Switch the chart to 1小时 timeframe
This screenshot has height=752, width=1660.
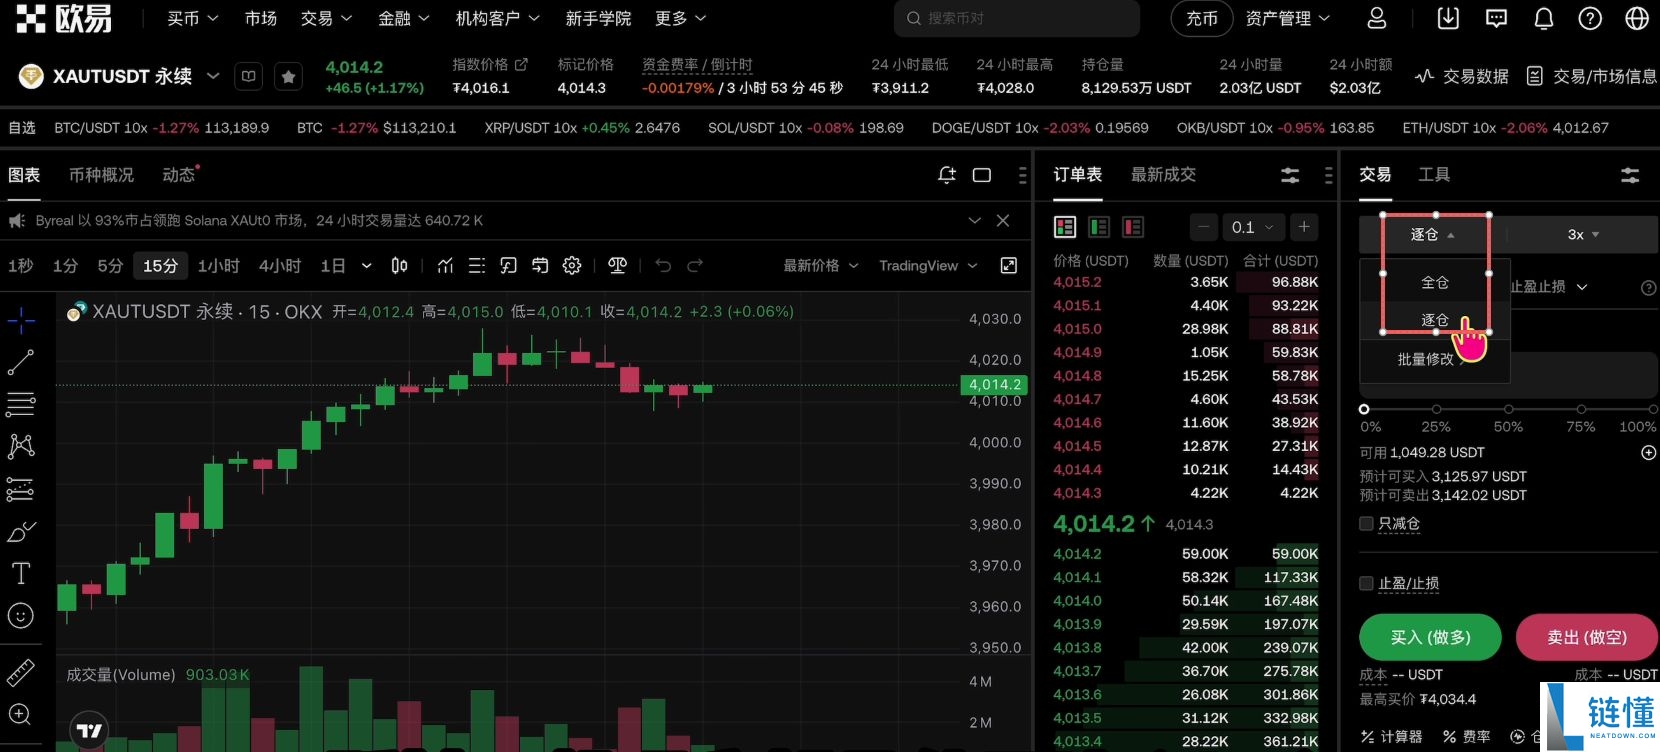click(218, 265)
